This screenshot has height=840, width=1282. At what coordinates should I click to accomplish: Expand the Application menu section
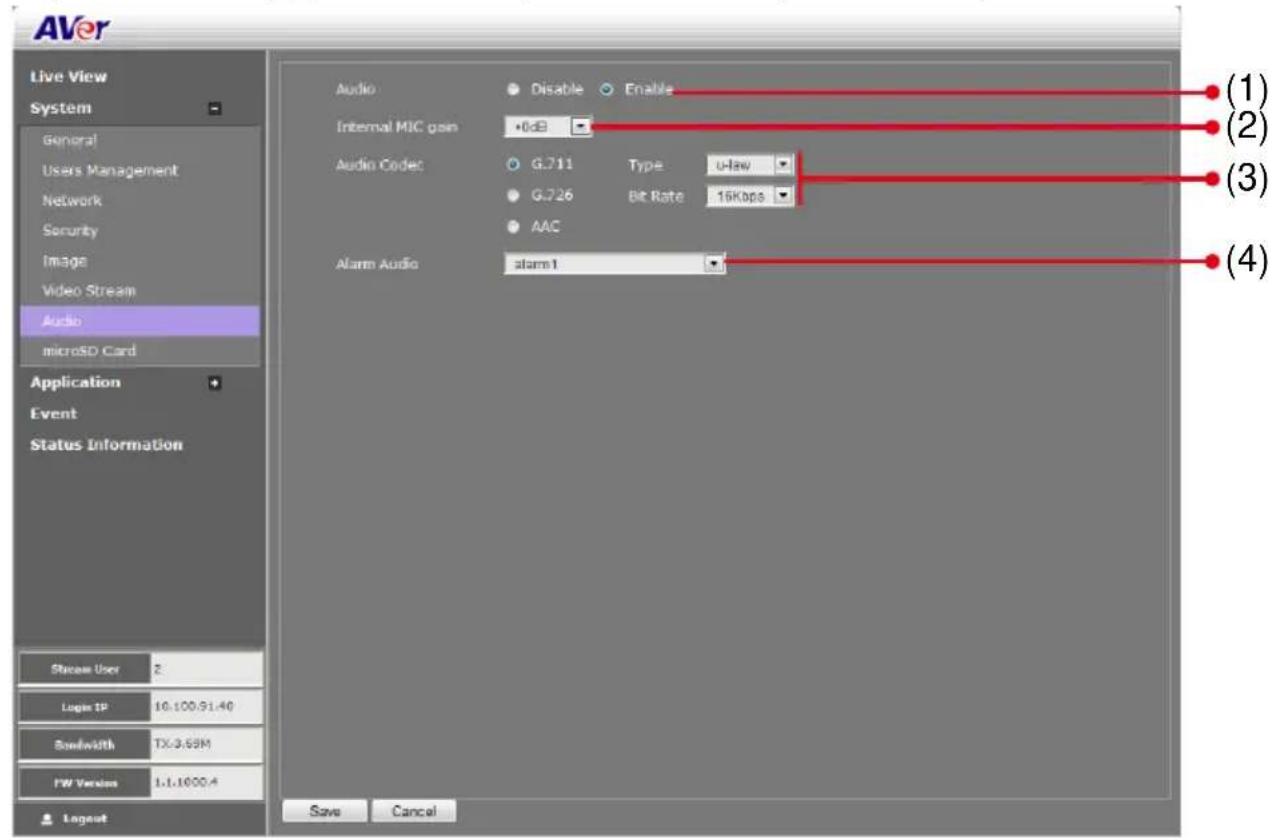pos(213,383)
